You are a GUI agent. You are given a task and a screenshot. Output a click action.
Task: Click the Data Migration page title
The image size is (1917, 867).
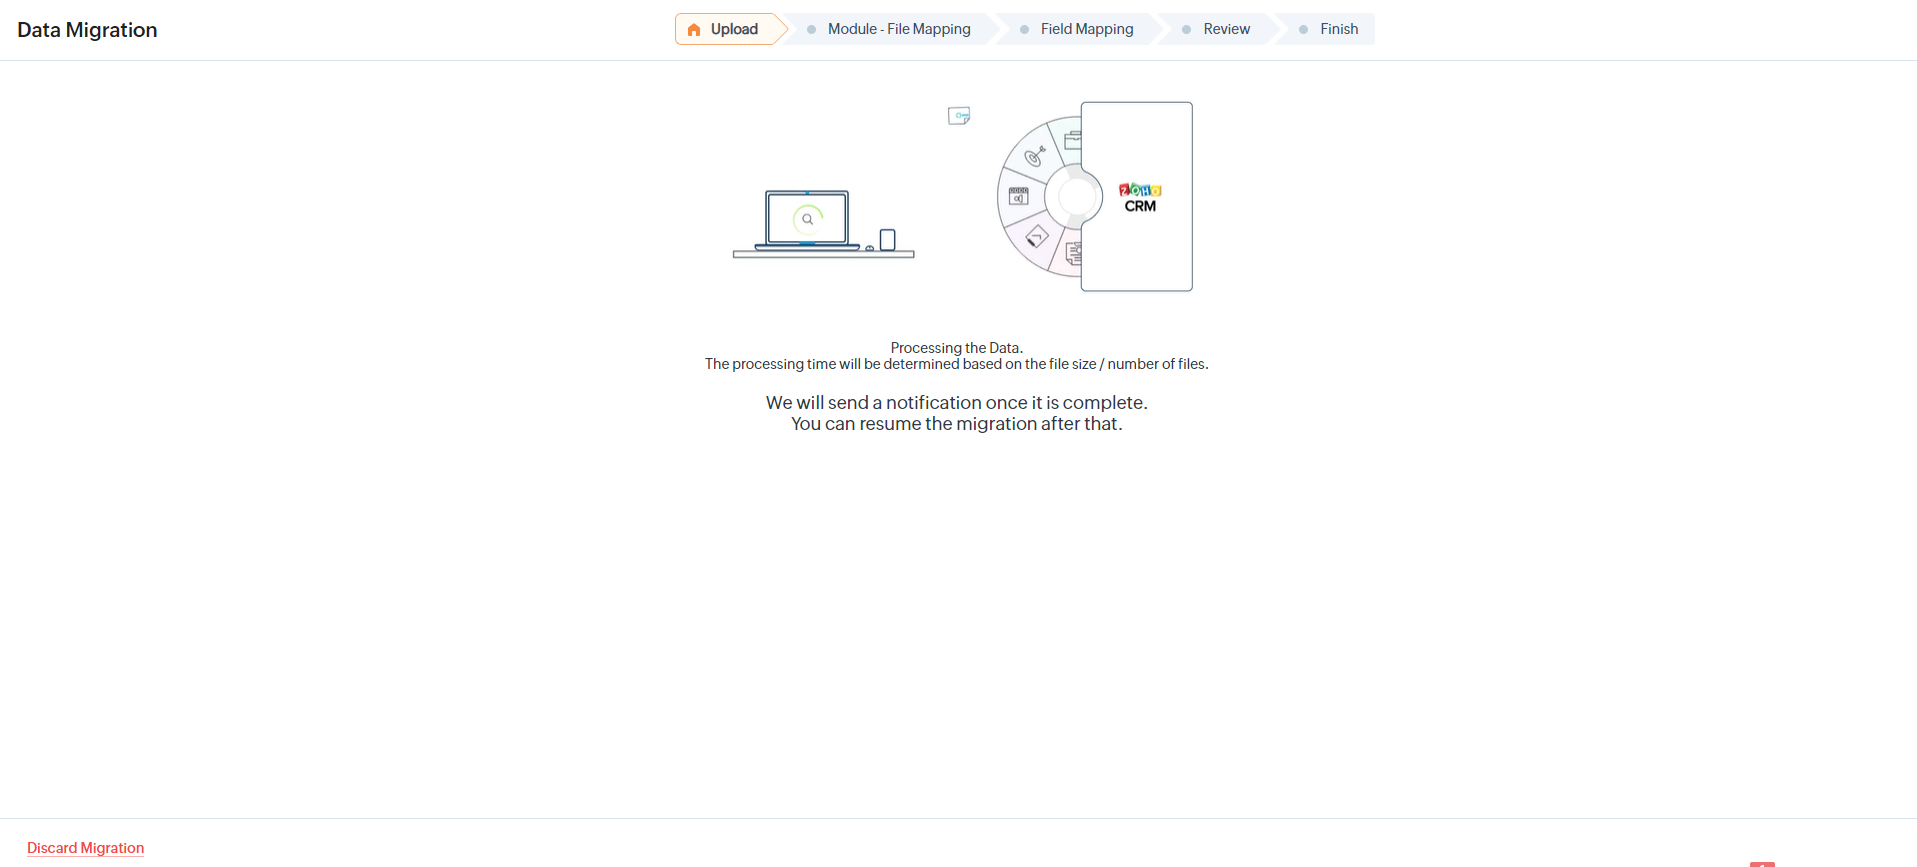[x=87, y=30]
